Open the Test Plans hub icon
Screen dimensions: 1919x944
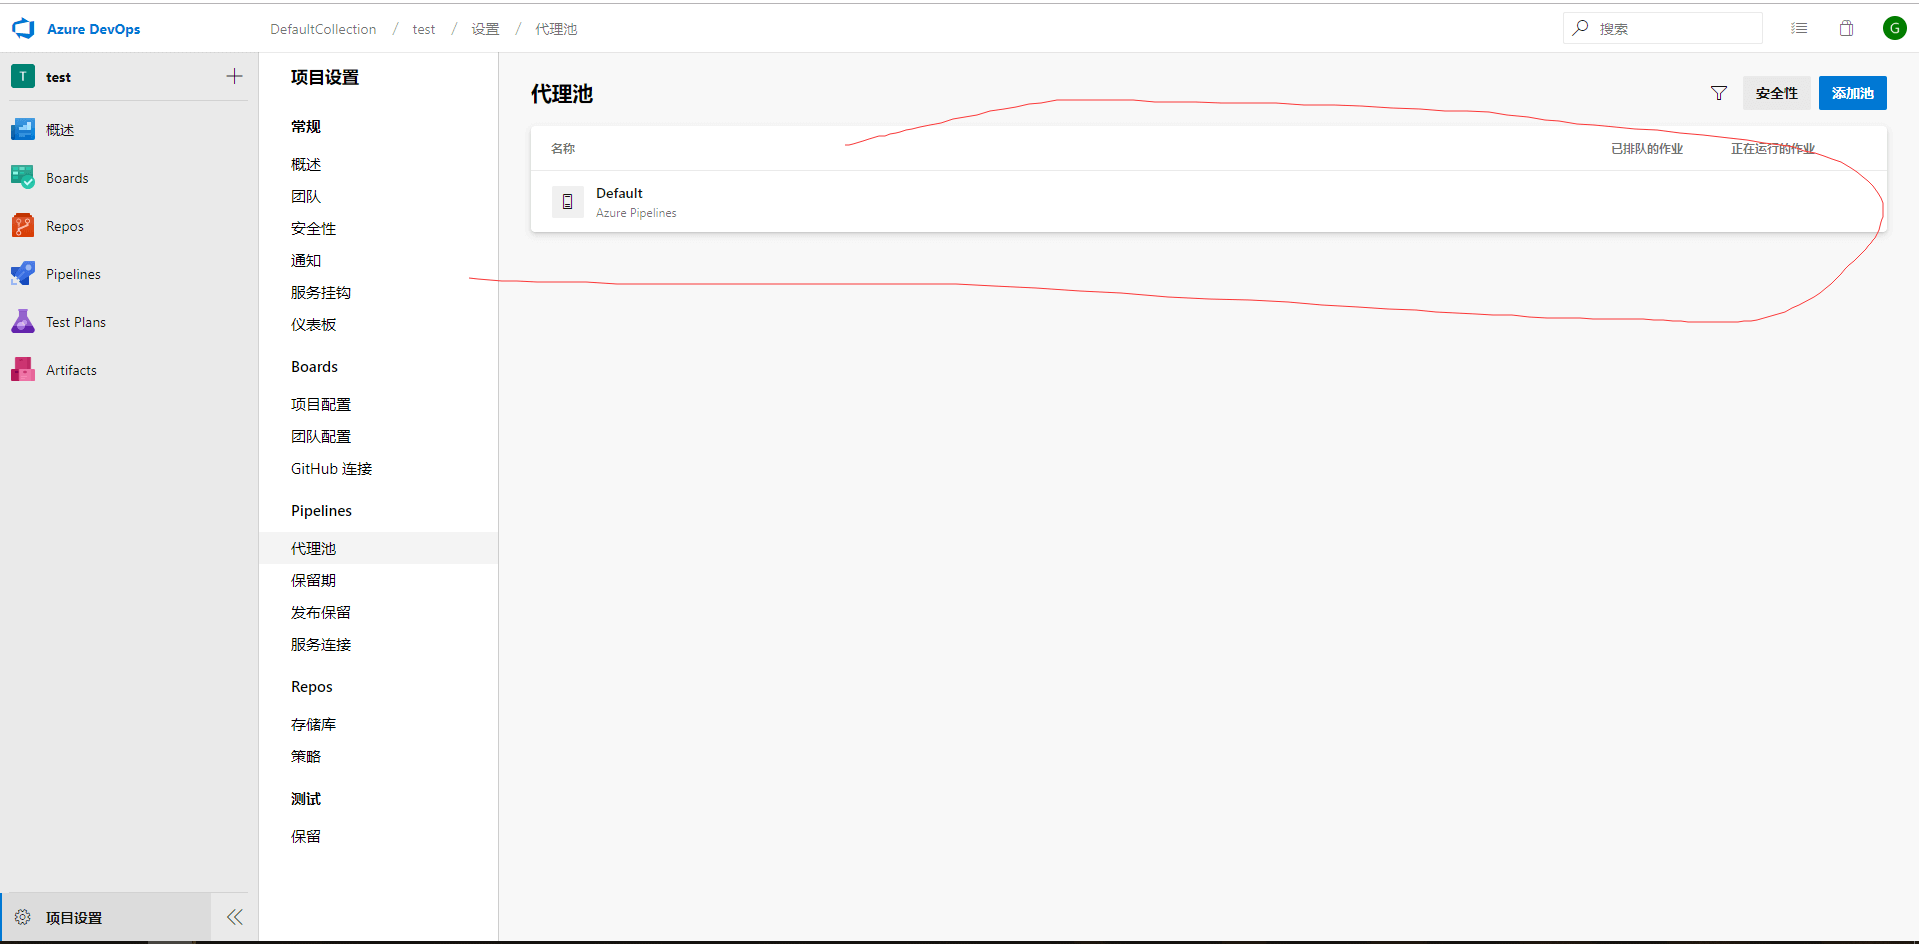pyautogui.click(x=23, y=322)
